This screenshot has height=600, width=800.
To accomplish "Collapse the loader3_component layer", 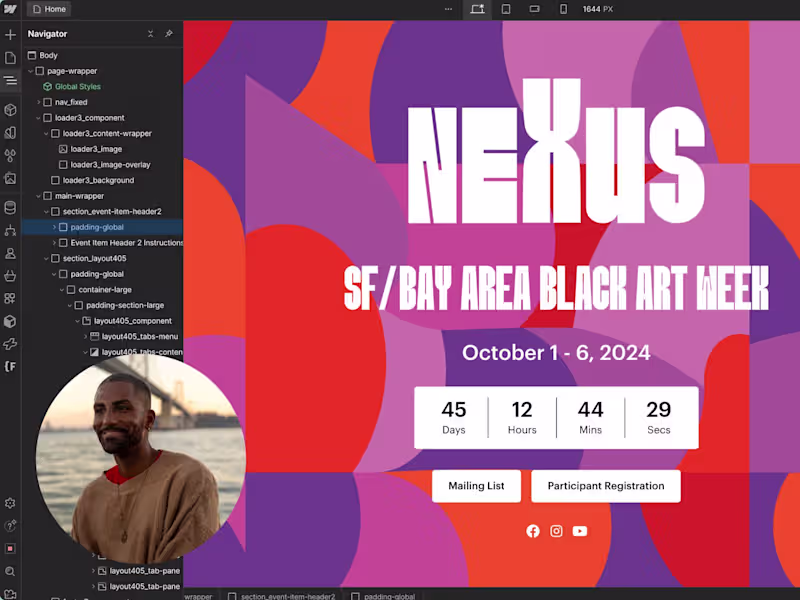I will pos(38,117).
